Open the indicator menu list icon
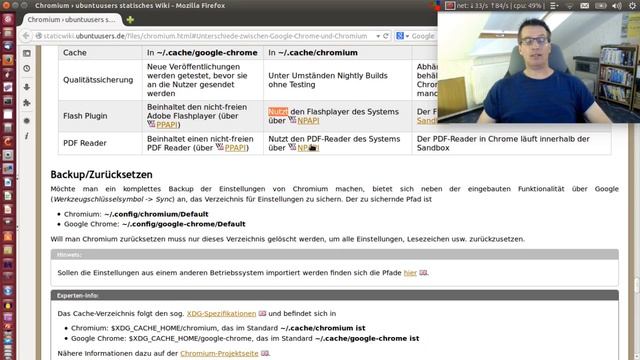Image resolution: width=640 pixels, height=360 pixels. click(554, 6)
